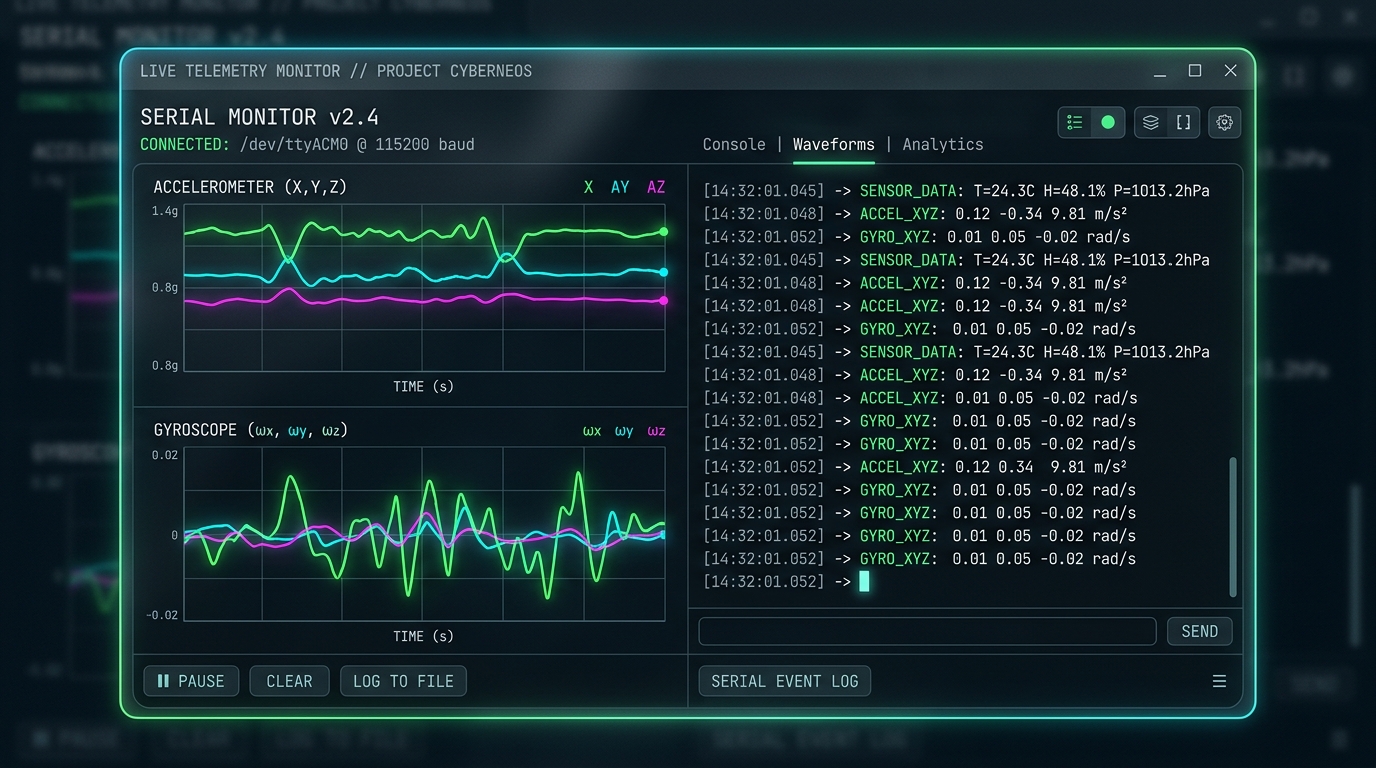
Task: Open the hamburger menu beside Serial Event Log
Action: pos(1219,681)
